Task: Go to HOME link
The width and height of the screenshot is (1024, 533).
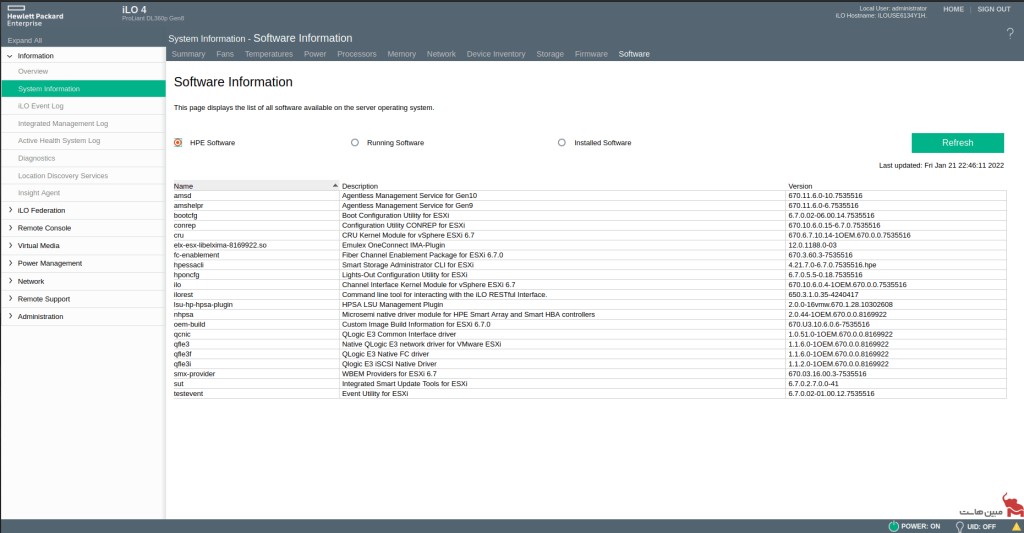Action: [953, 9]
